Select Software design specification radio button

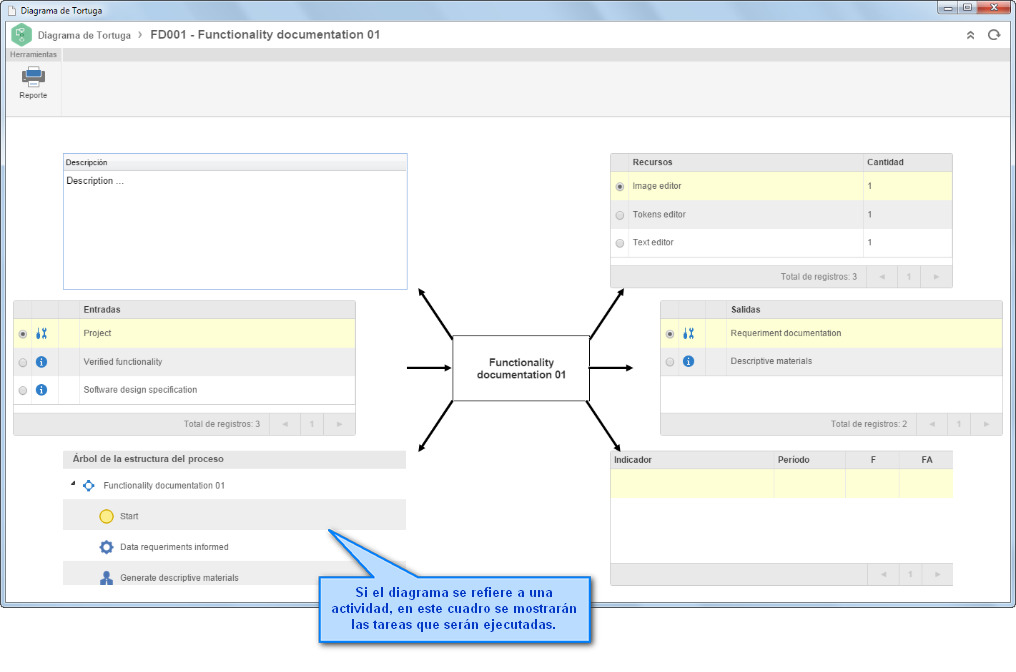click(x=23, y=390)
